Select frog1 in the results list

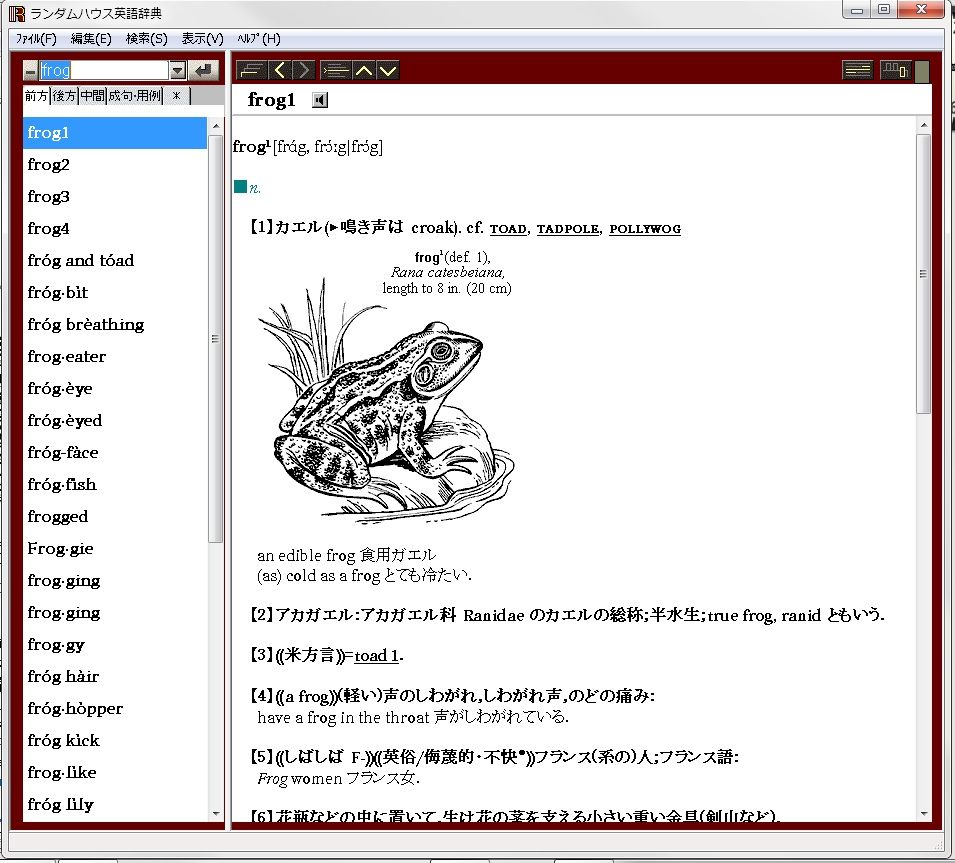115,133
